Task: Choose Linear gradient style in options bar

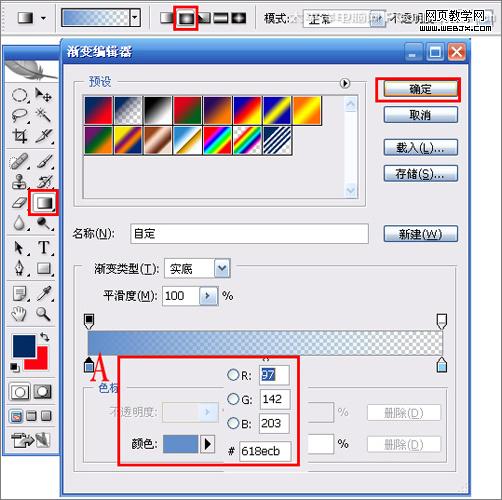Action: 167,18
